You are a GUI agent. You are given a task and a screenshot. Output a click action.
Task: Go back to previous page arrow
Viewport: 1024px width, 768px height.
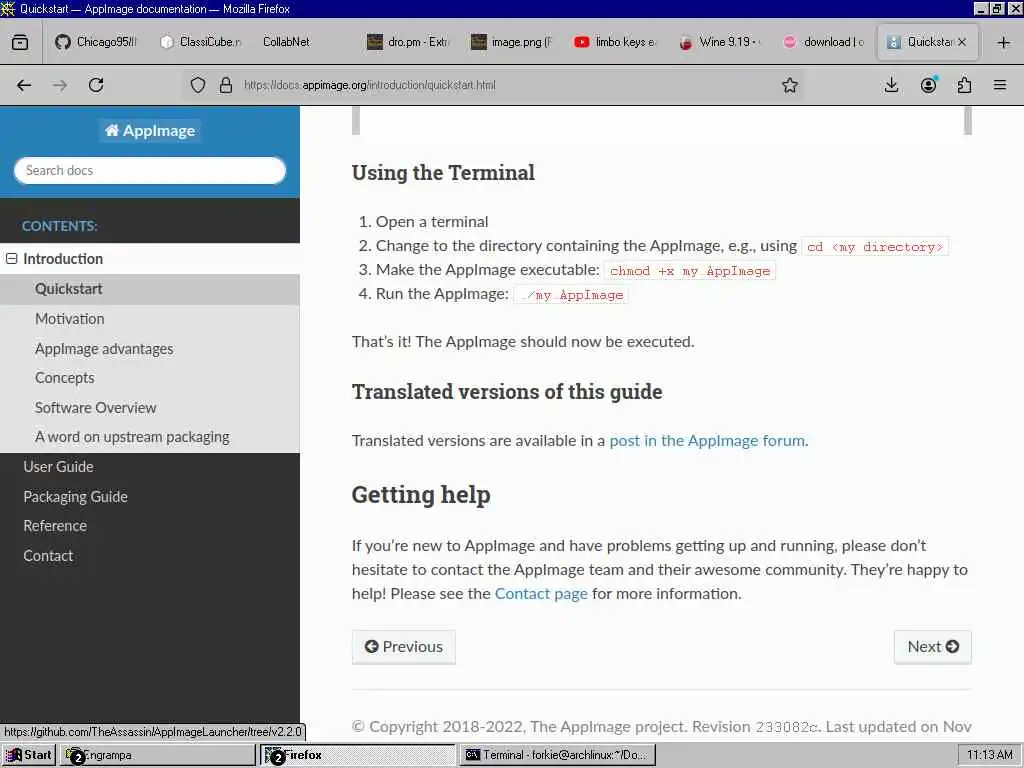coord(24,85)
